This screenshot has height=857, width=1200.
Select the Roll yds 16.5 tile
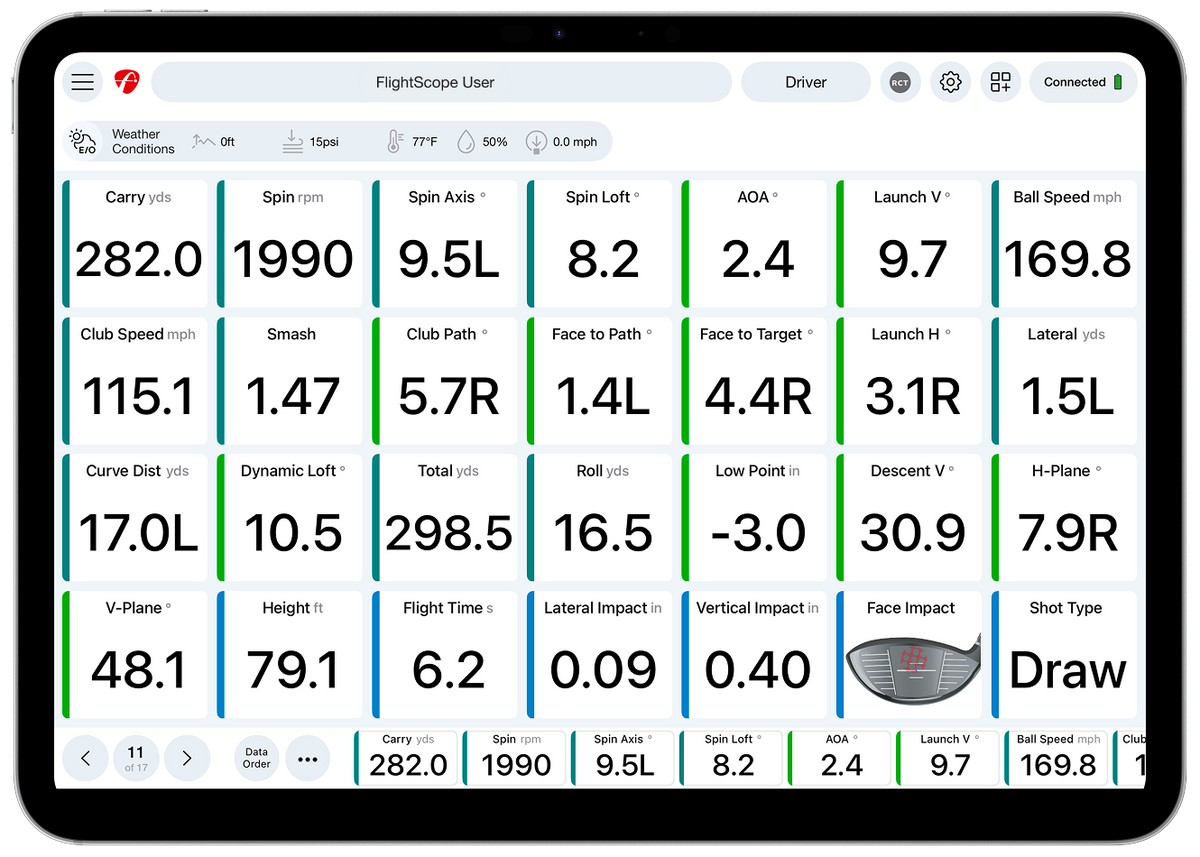point(600,518)
